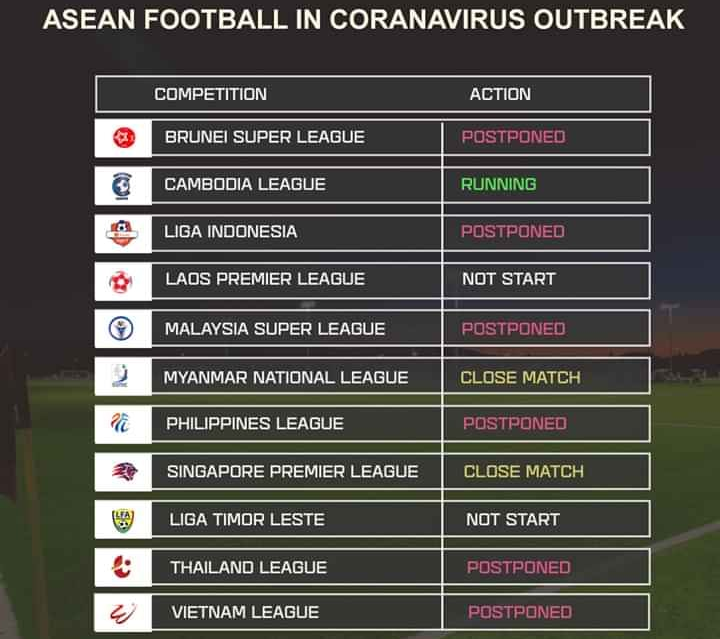This screenshot has width=720, height=639.
Task: Open the Malaysia Super League logo
Action: click(x=122, y=328)
